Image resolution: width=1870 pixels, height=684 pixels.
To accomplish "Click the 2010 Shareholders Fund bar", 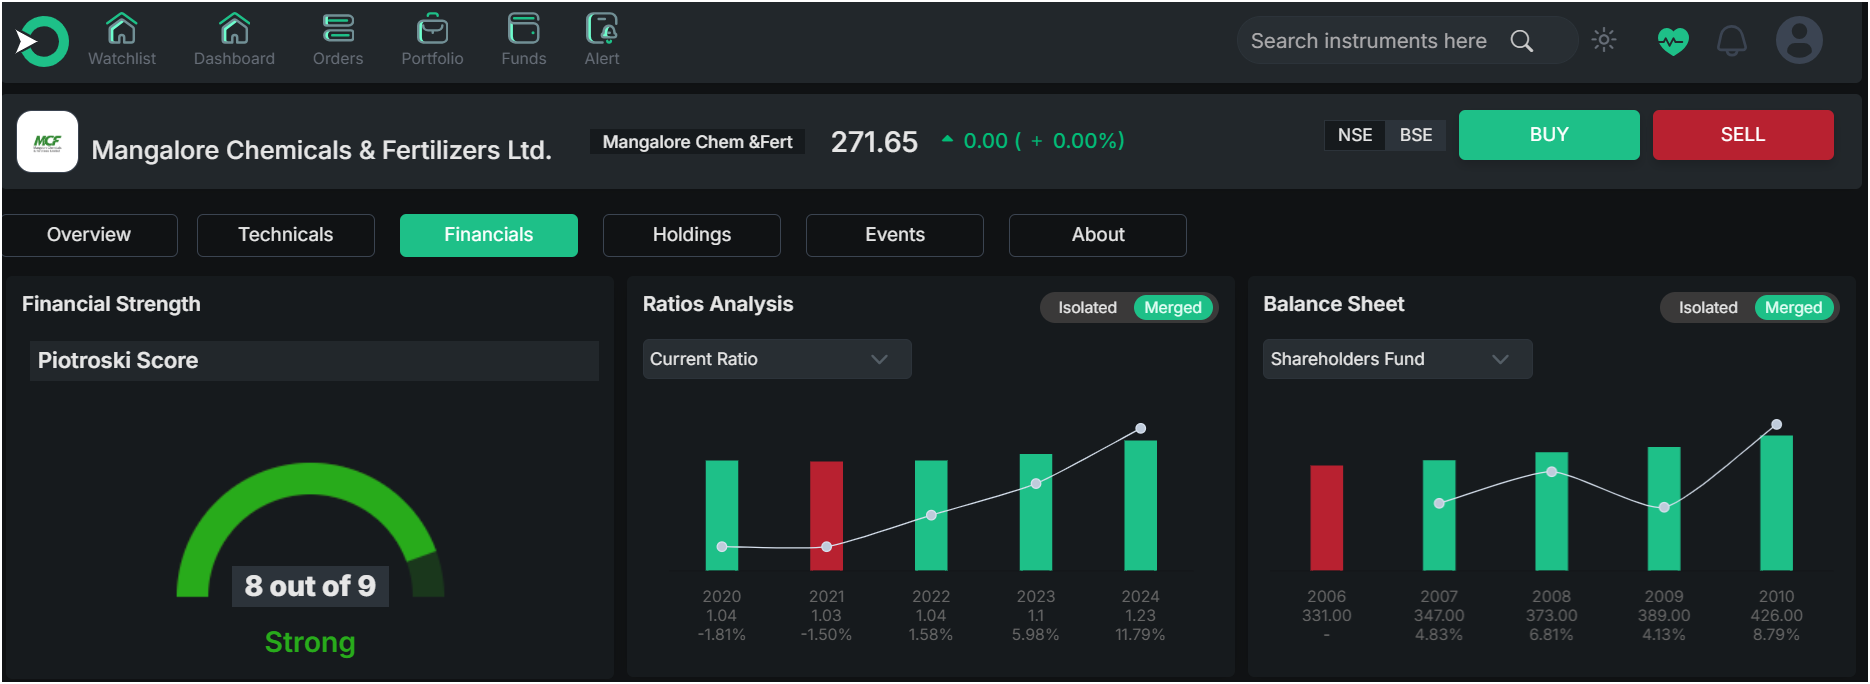I will (x=1777, y=503).
